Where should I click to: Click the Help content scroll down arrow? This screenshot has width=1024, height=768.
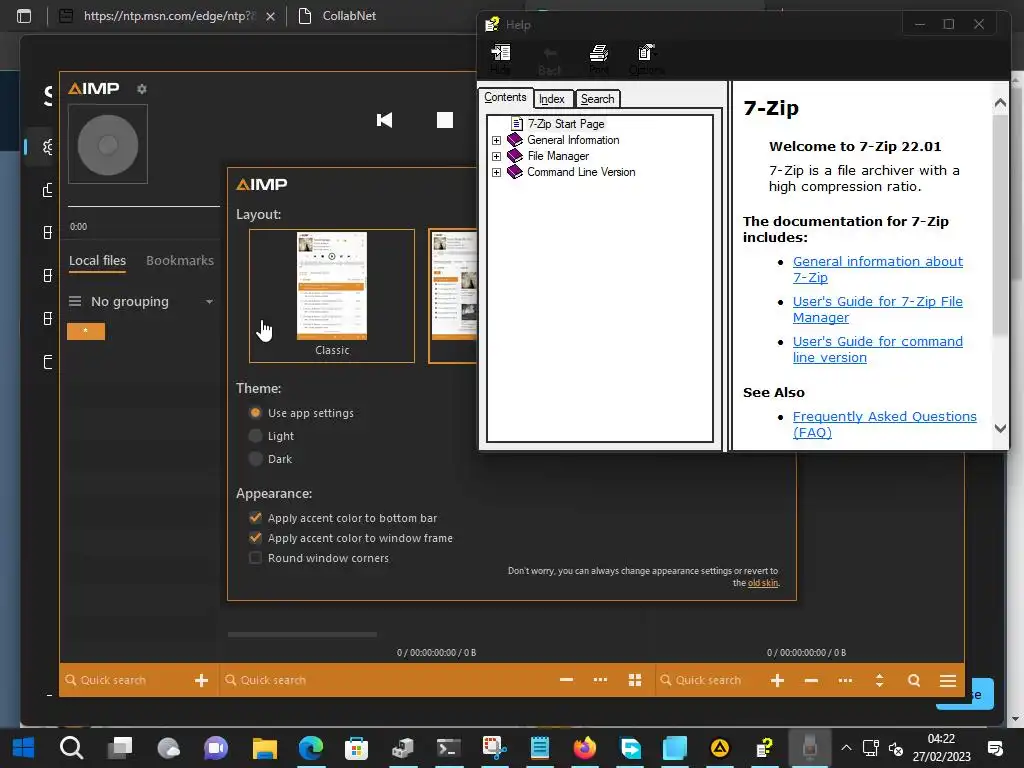tap(1000, 428)
